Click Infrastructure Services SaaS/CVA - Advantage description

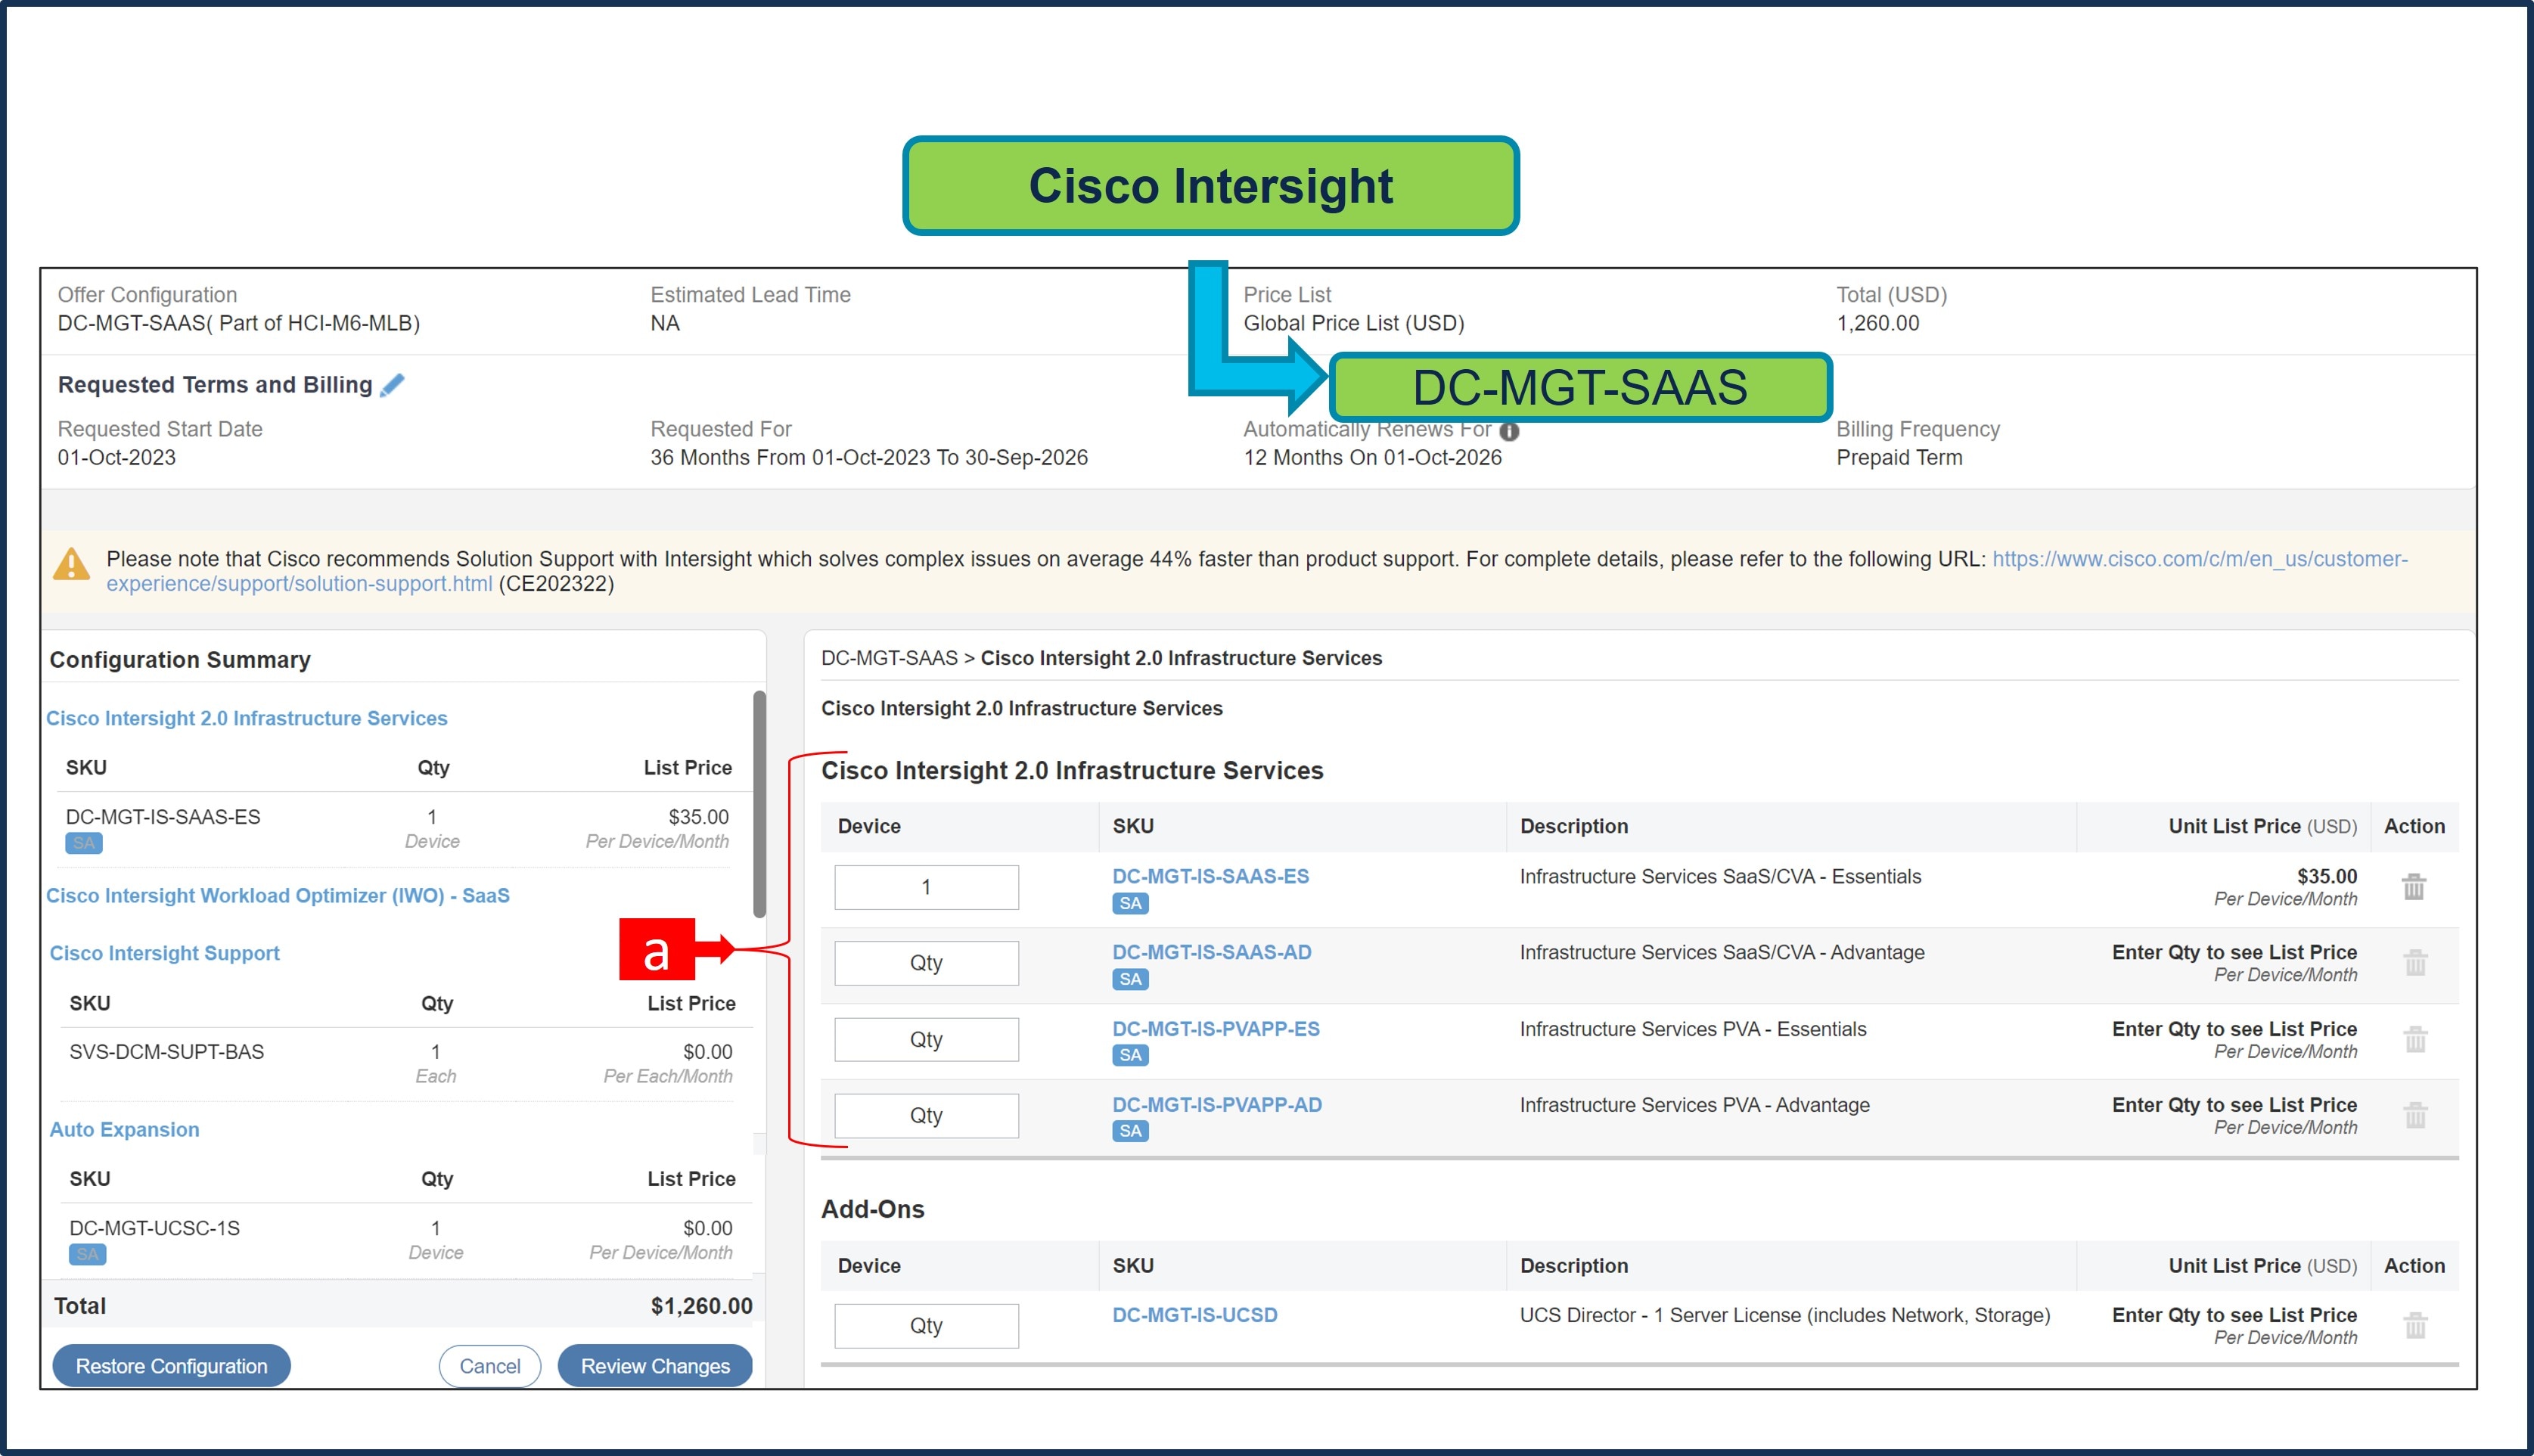(x=1721, y=952)
